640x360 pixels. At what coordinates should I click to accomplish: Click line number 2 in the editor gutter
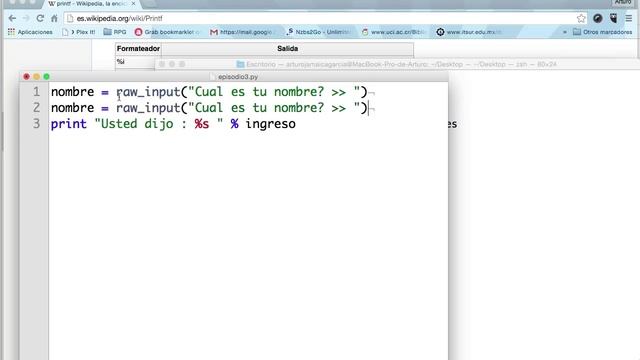36,108
